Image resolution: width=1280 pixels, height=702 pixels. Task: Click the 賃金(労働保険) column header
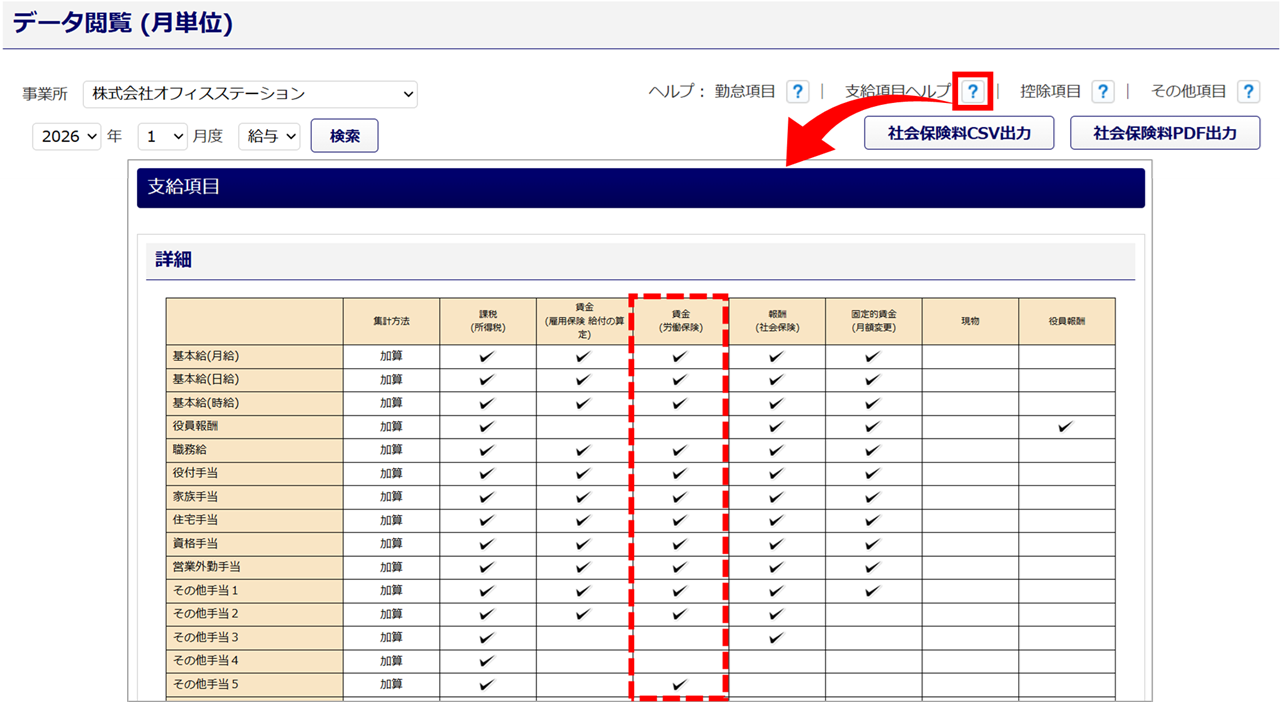pyautogui.click(x=679, y=320)
